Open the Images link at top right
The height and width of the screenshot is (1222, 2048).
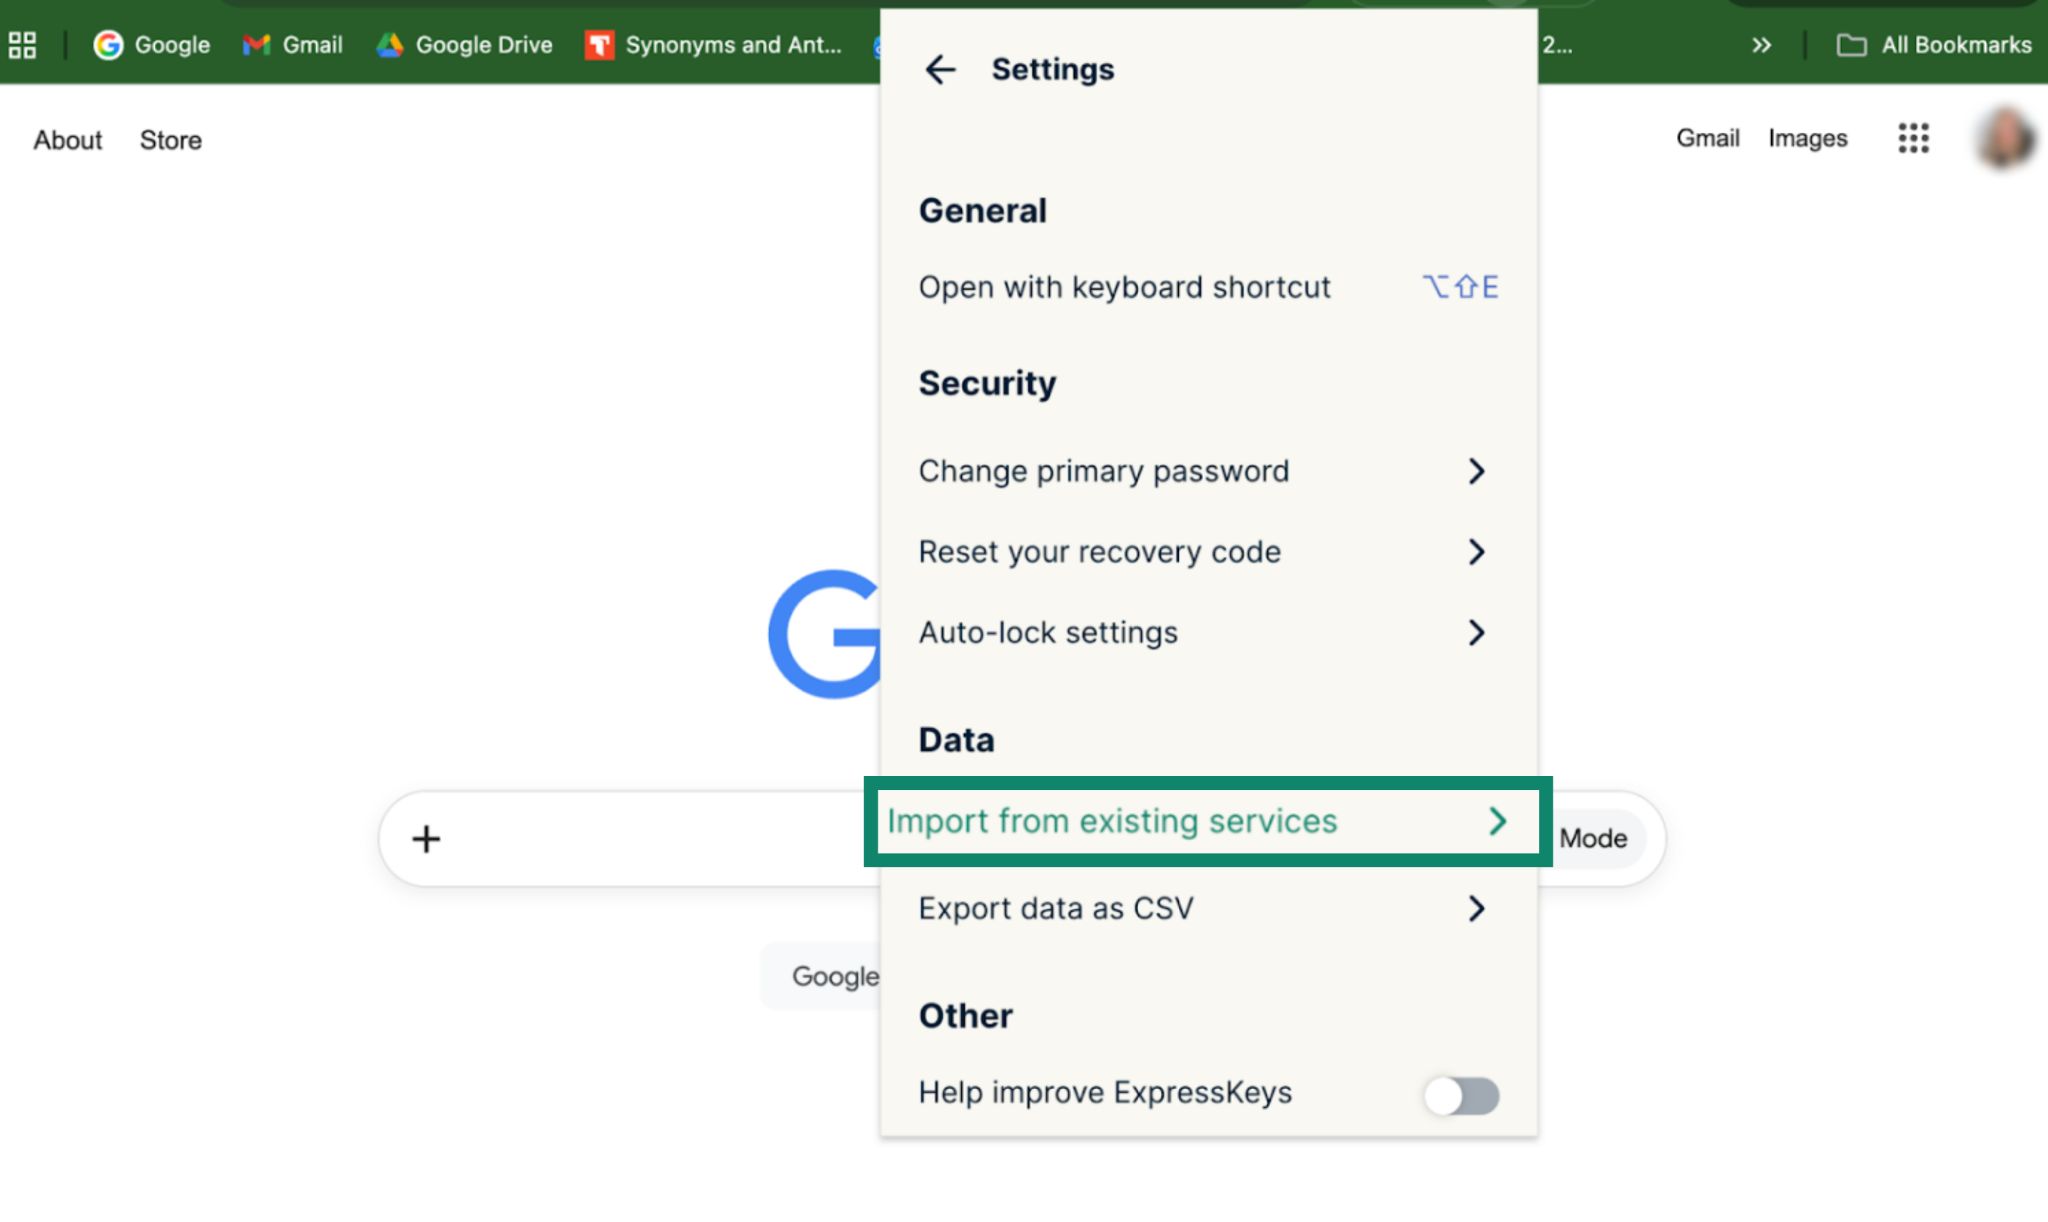pos(1807,138)
